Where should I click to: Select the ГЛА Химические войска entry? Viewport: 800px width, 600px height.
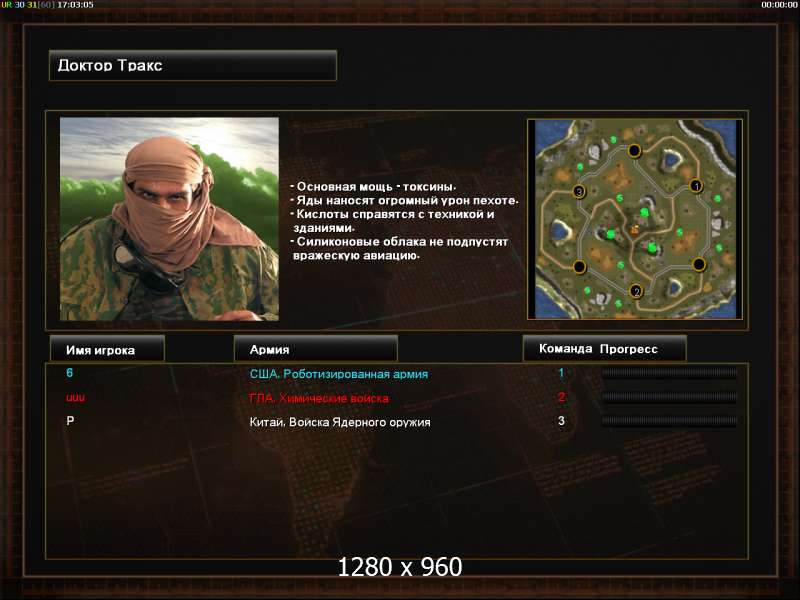tap(319, 398)
